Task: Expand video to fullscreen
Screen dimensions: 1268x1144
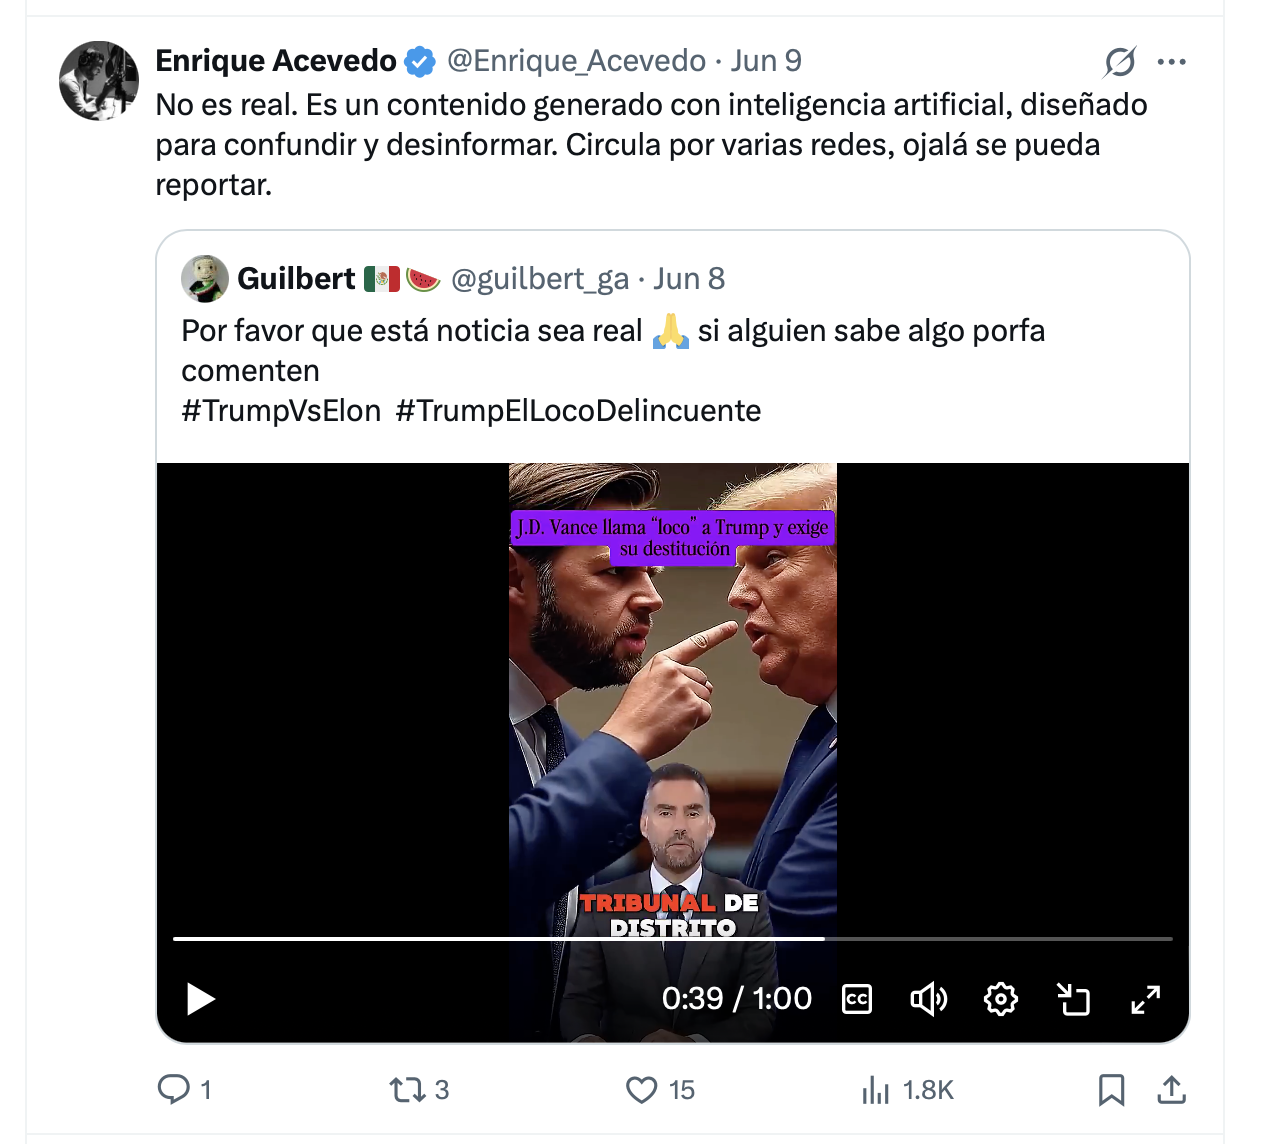Action: [1146, 999]
